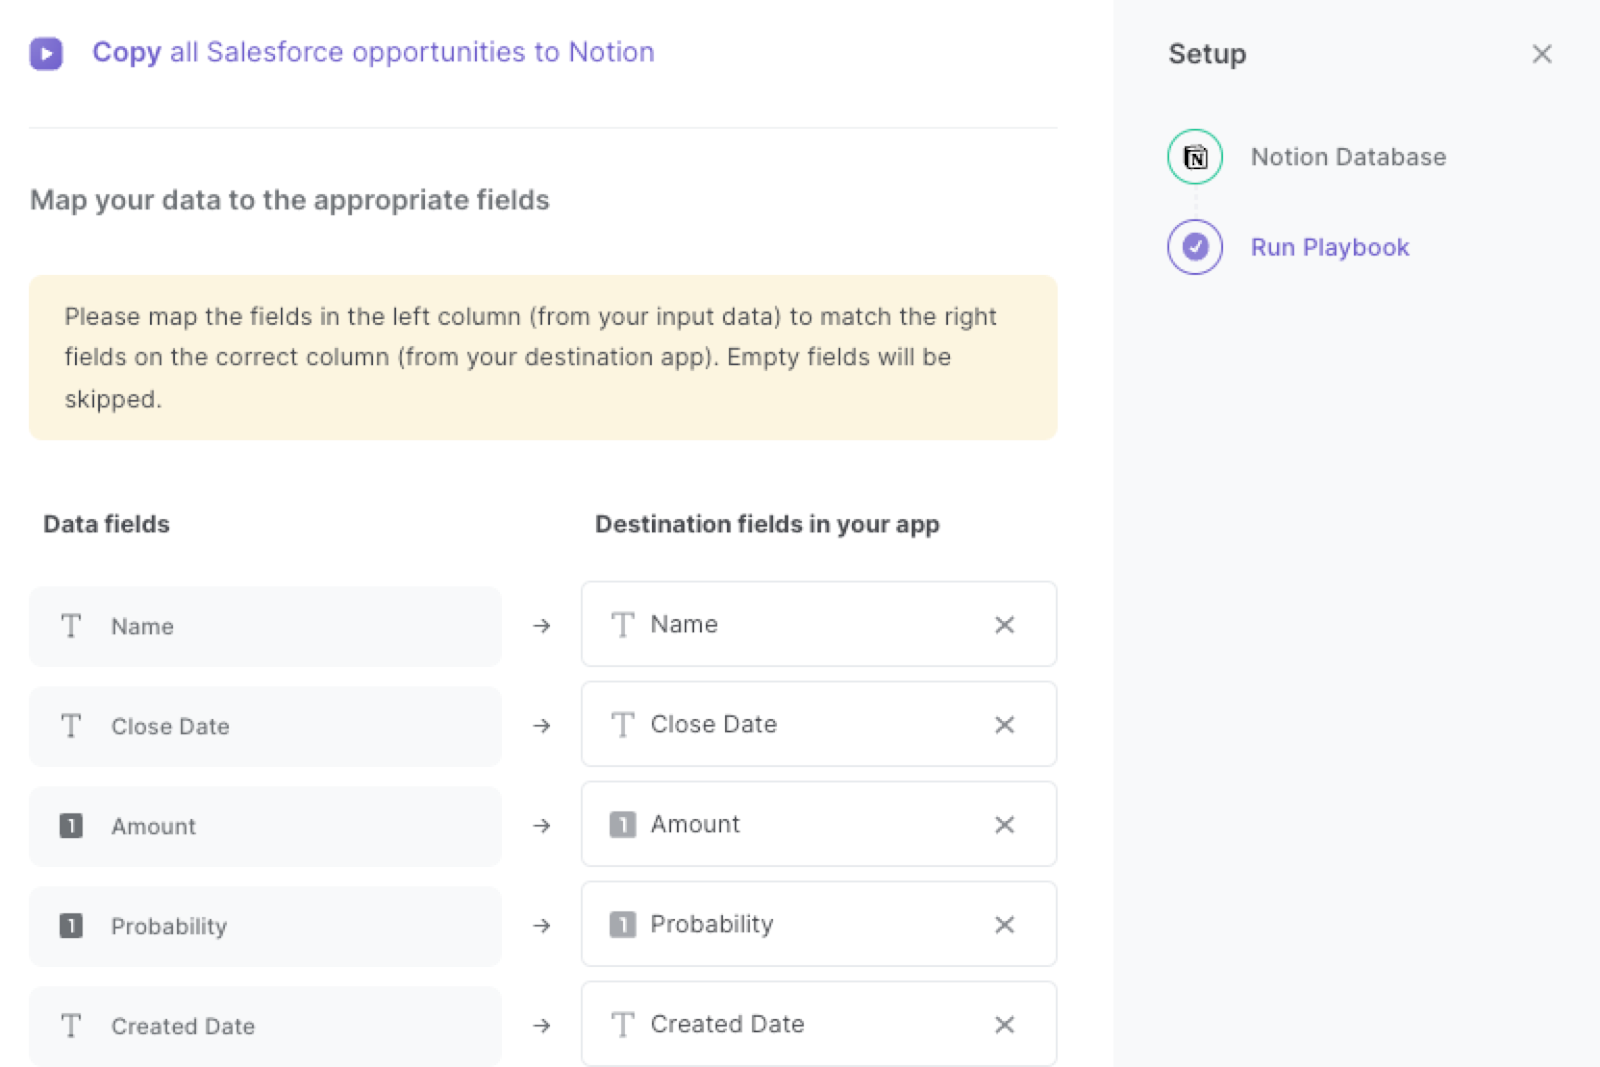Screen dimensions: 1600x1067
Task: Click the arrow between Amount fields
Action: click(542, 826)
